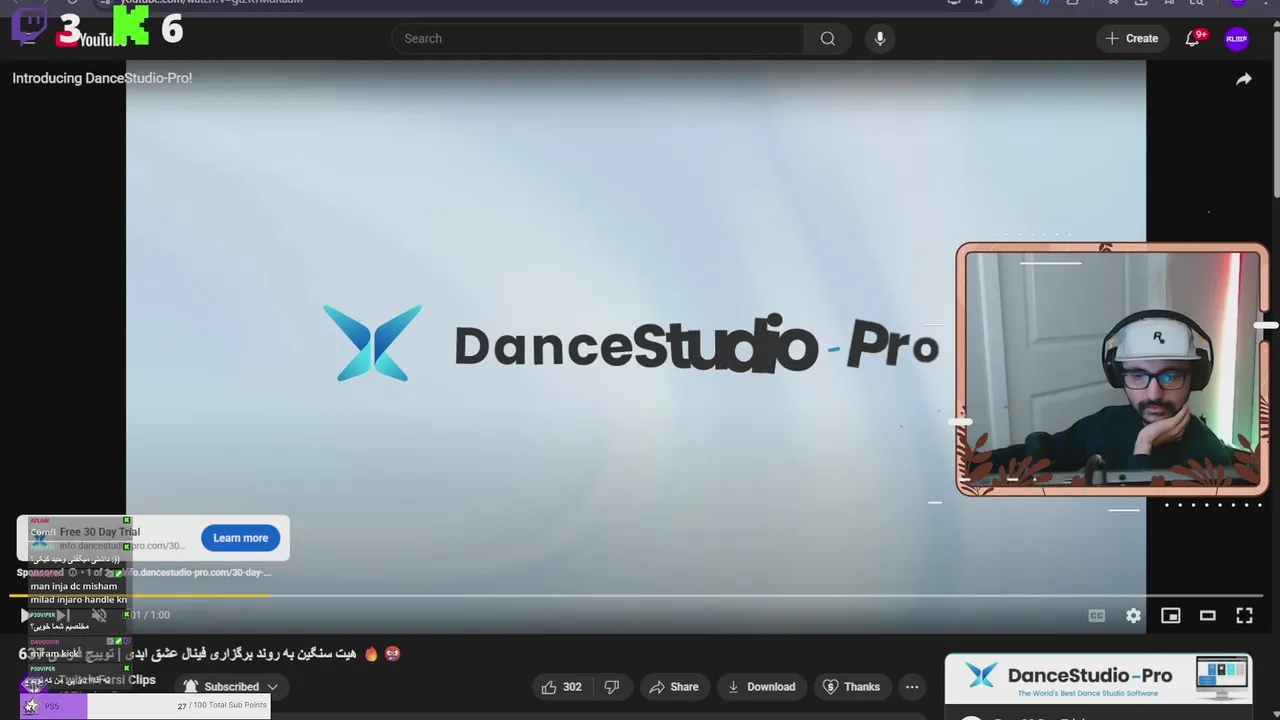Click Free 30 Day Trial ad title
The width and height of the screenshot is (1280, 720).
point(100,532)
